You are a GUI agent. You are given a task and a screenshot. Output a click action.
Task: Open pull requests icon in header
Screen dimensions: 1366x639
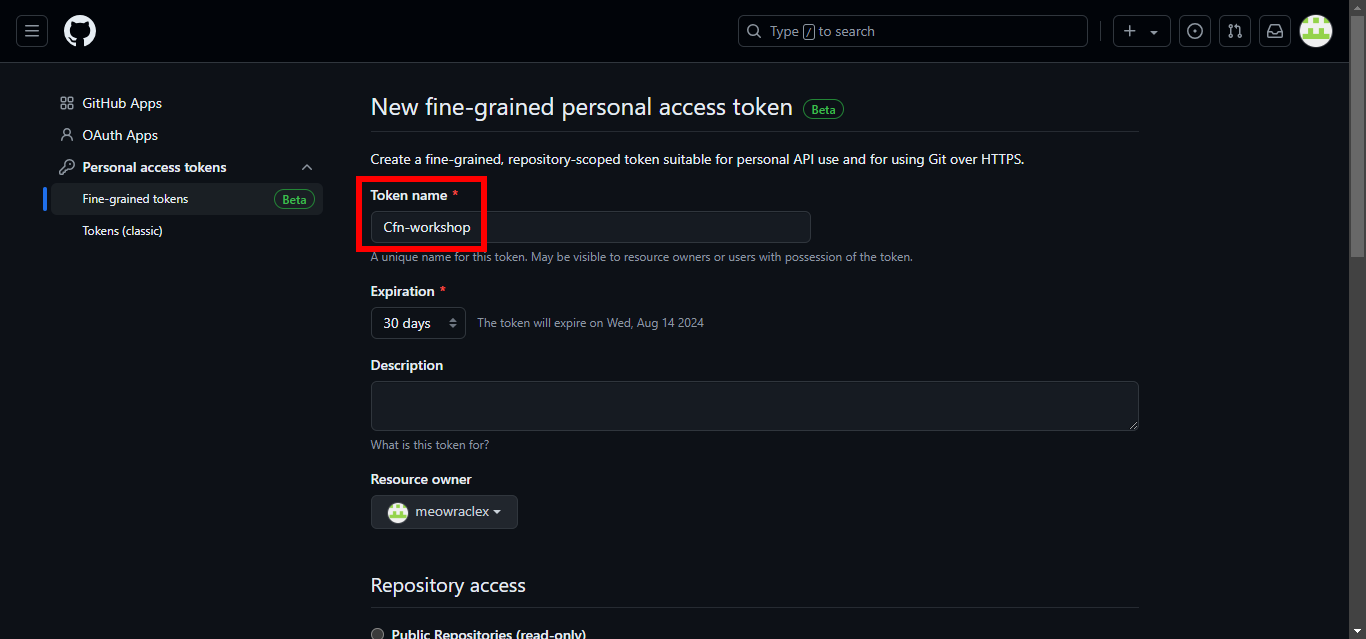(1235, 31)
